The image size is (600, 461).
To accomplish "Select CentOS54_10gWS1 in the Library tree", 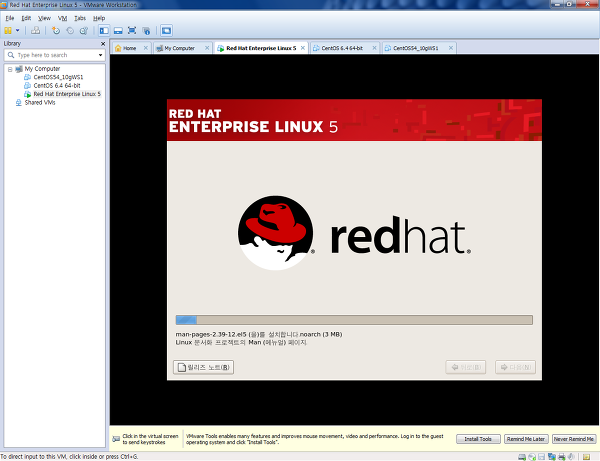I will pos(58,77).
